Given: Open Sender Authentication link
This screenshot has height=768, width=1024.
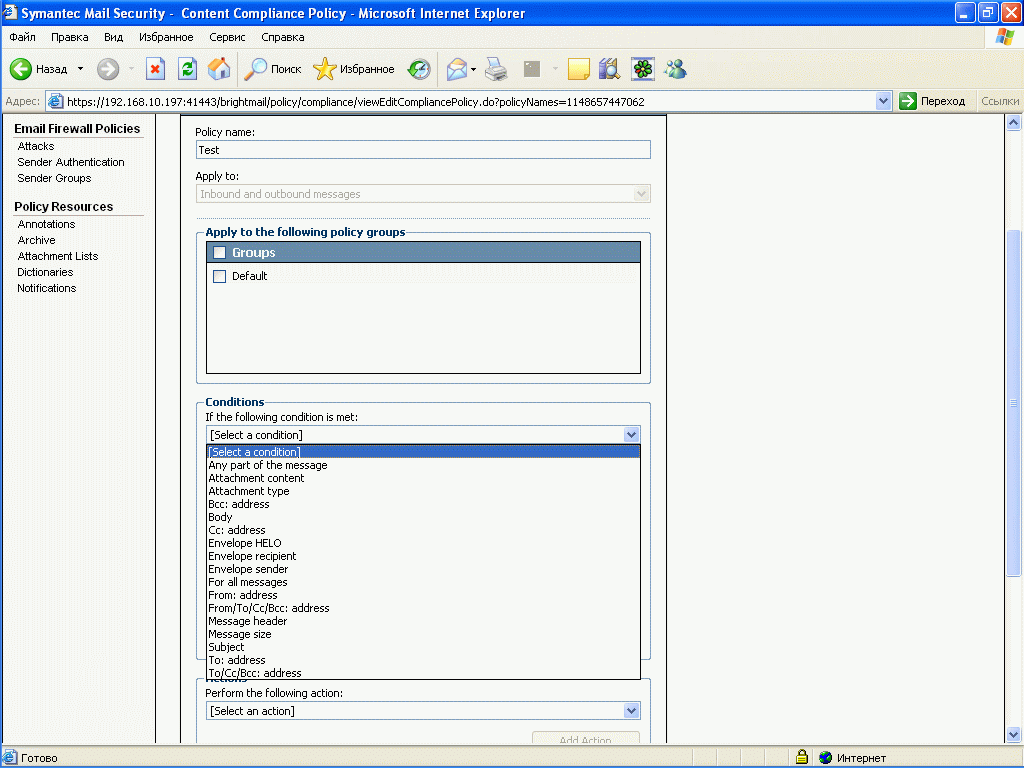Looking at the screenshot, I should pos(71,162).
